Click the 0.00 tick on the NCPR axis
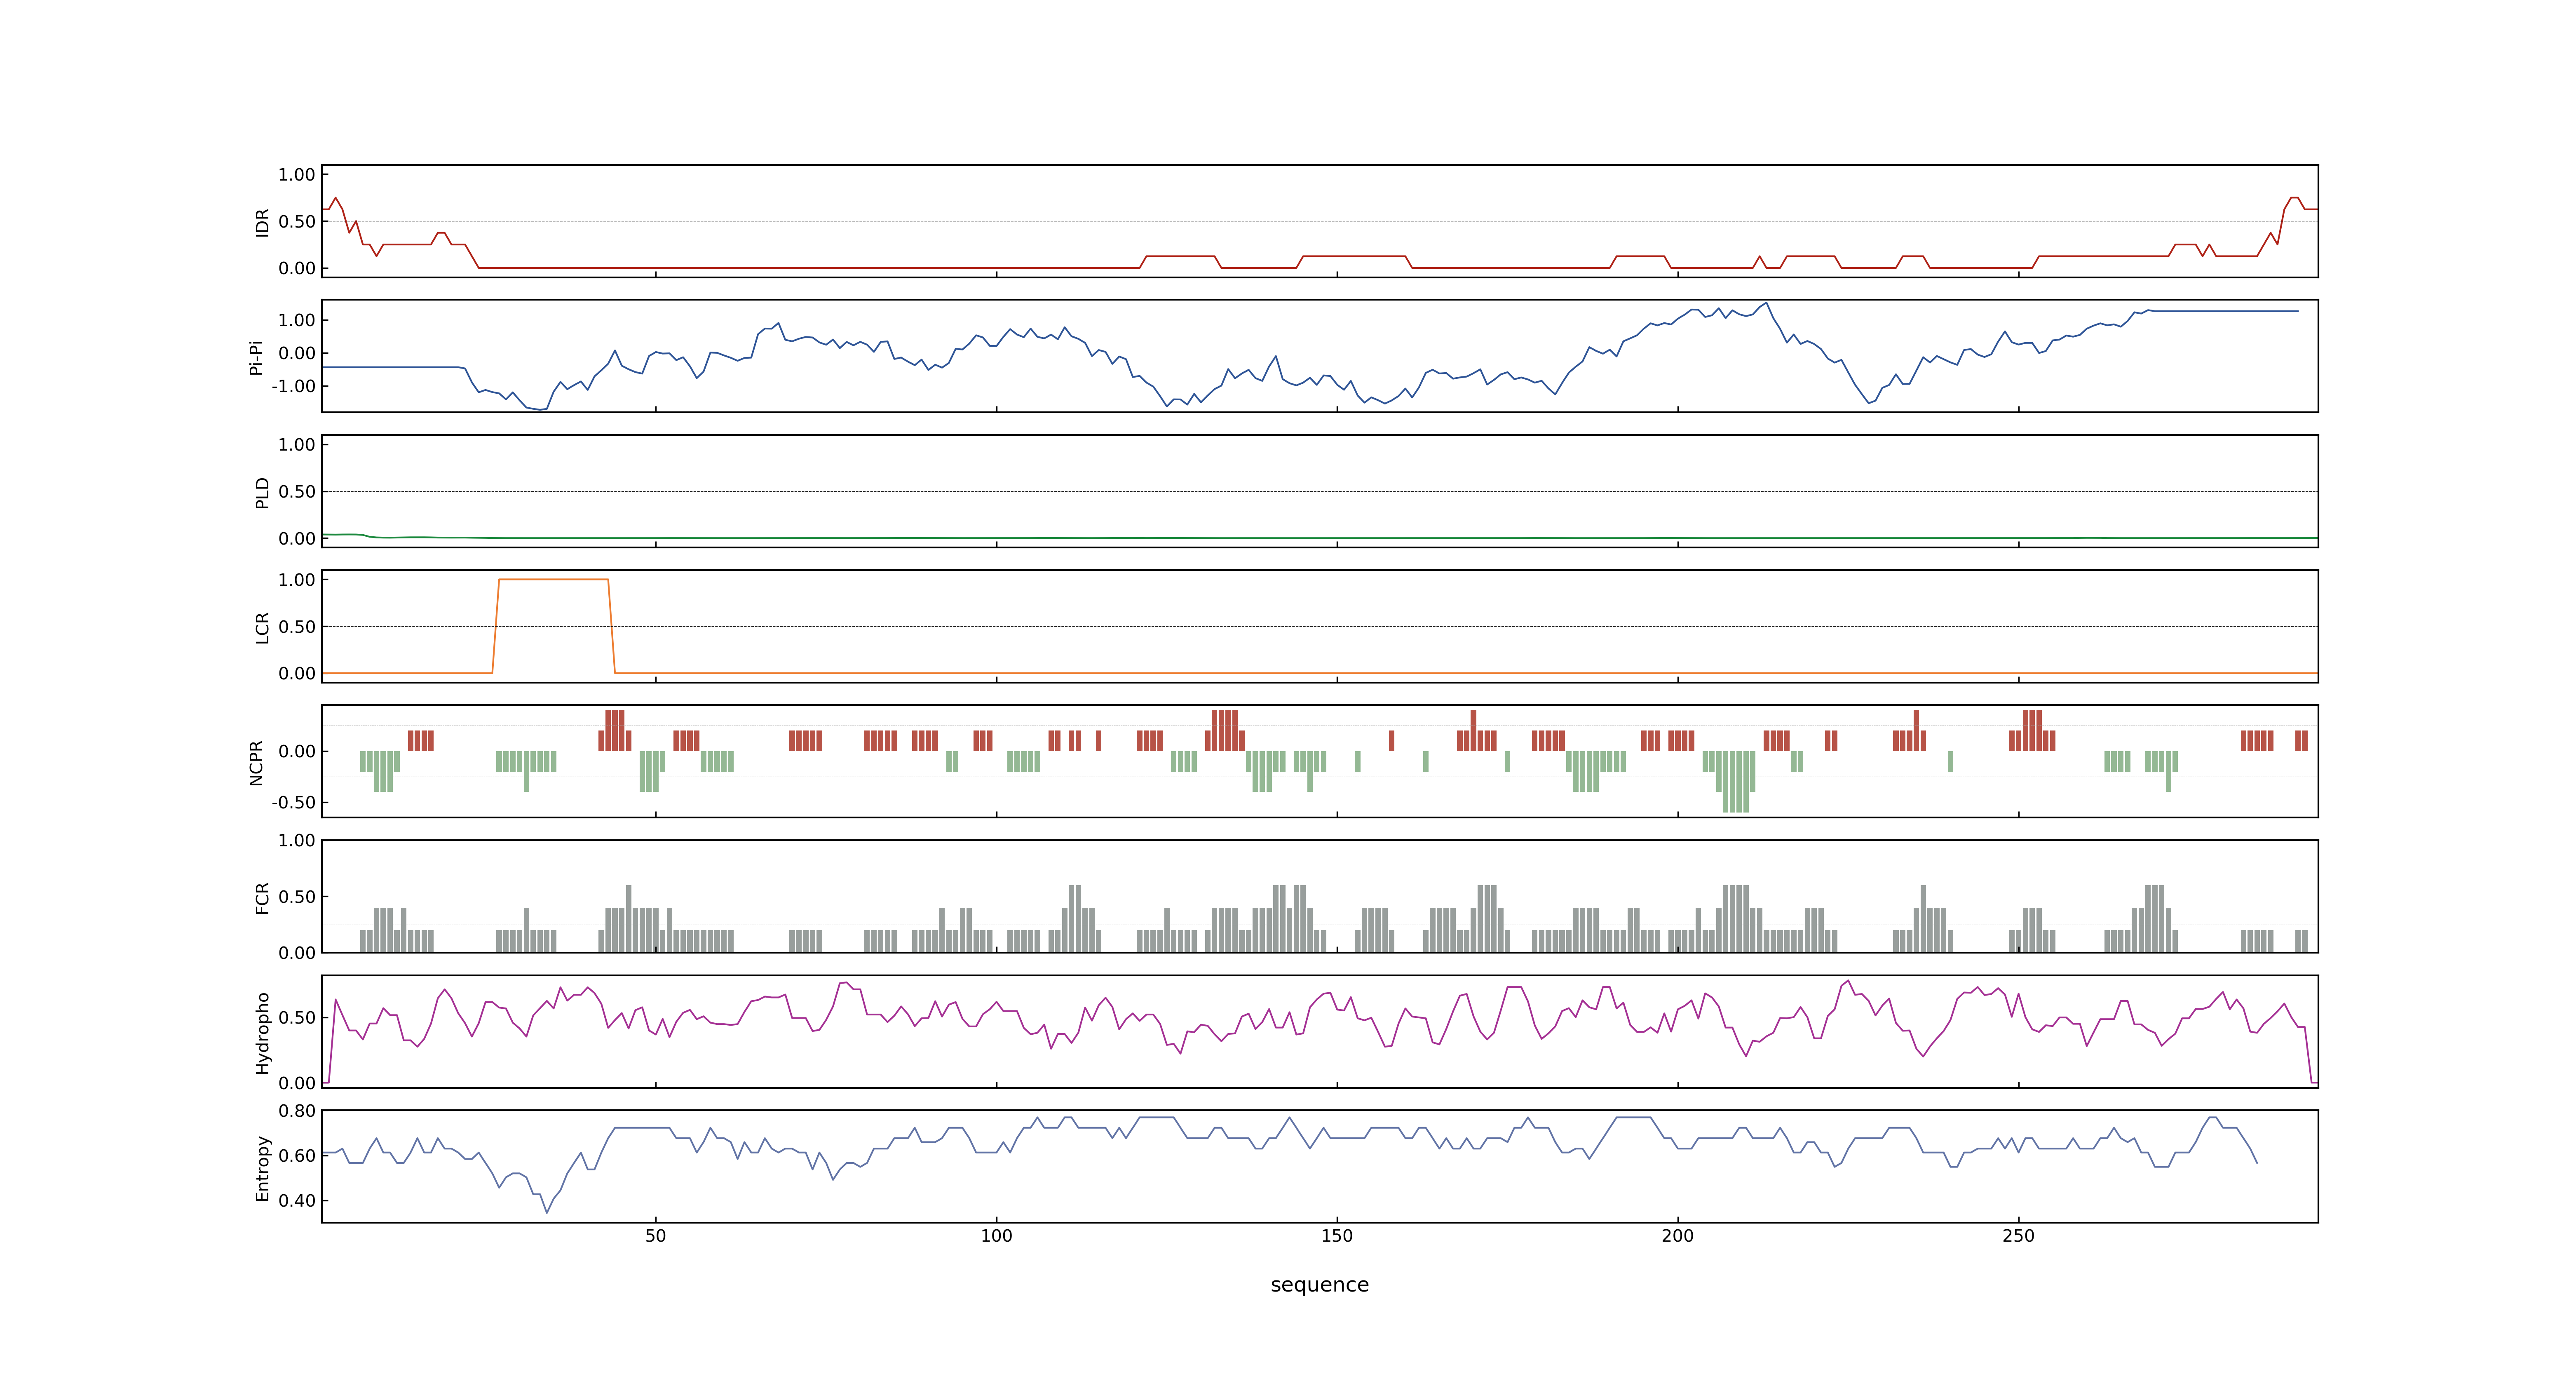2576x1374 pixels. 297,752
